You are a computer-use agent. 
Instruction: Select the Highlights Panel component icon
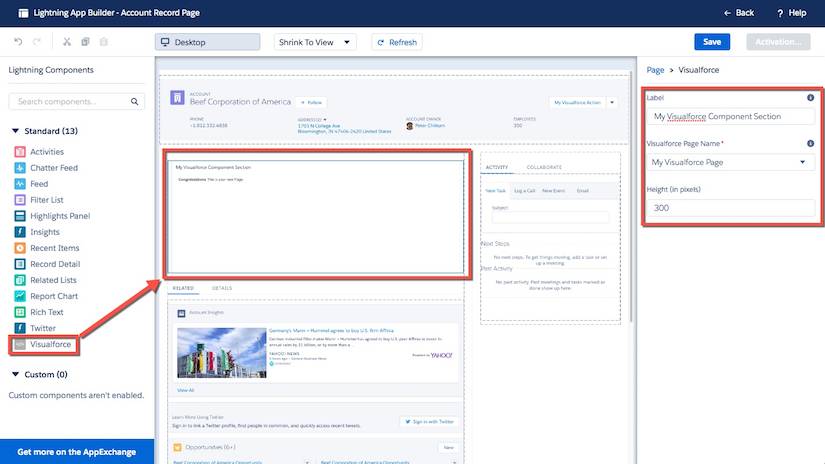coord(20,216)
